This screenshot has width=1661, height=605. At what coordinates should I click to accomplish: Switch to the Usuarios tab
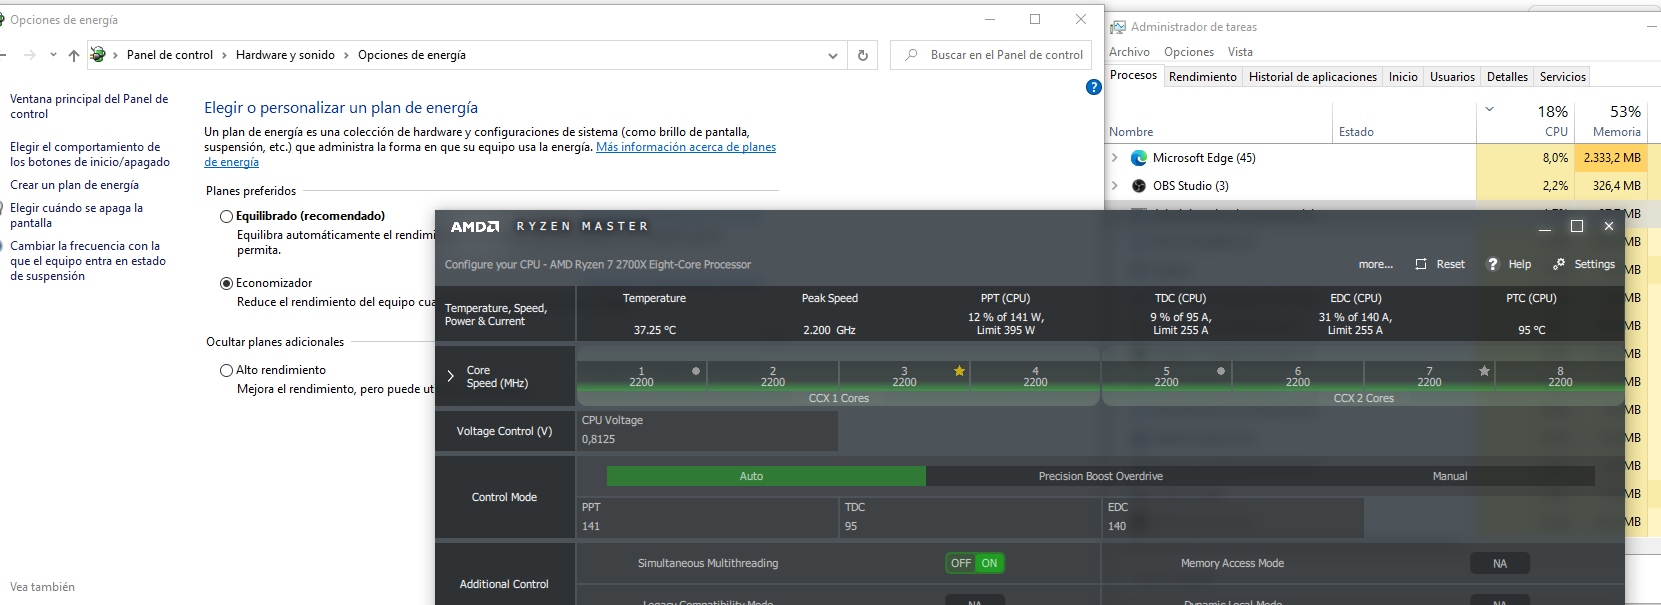click(1452, 77)
